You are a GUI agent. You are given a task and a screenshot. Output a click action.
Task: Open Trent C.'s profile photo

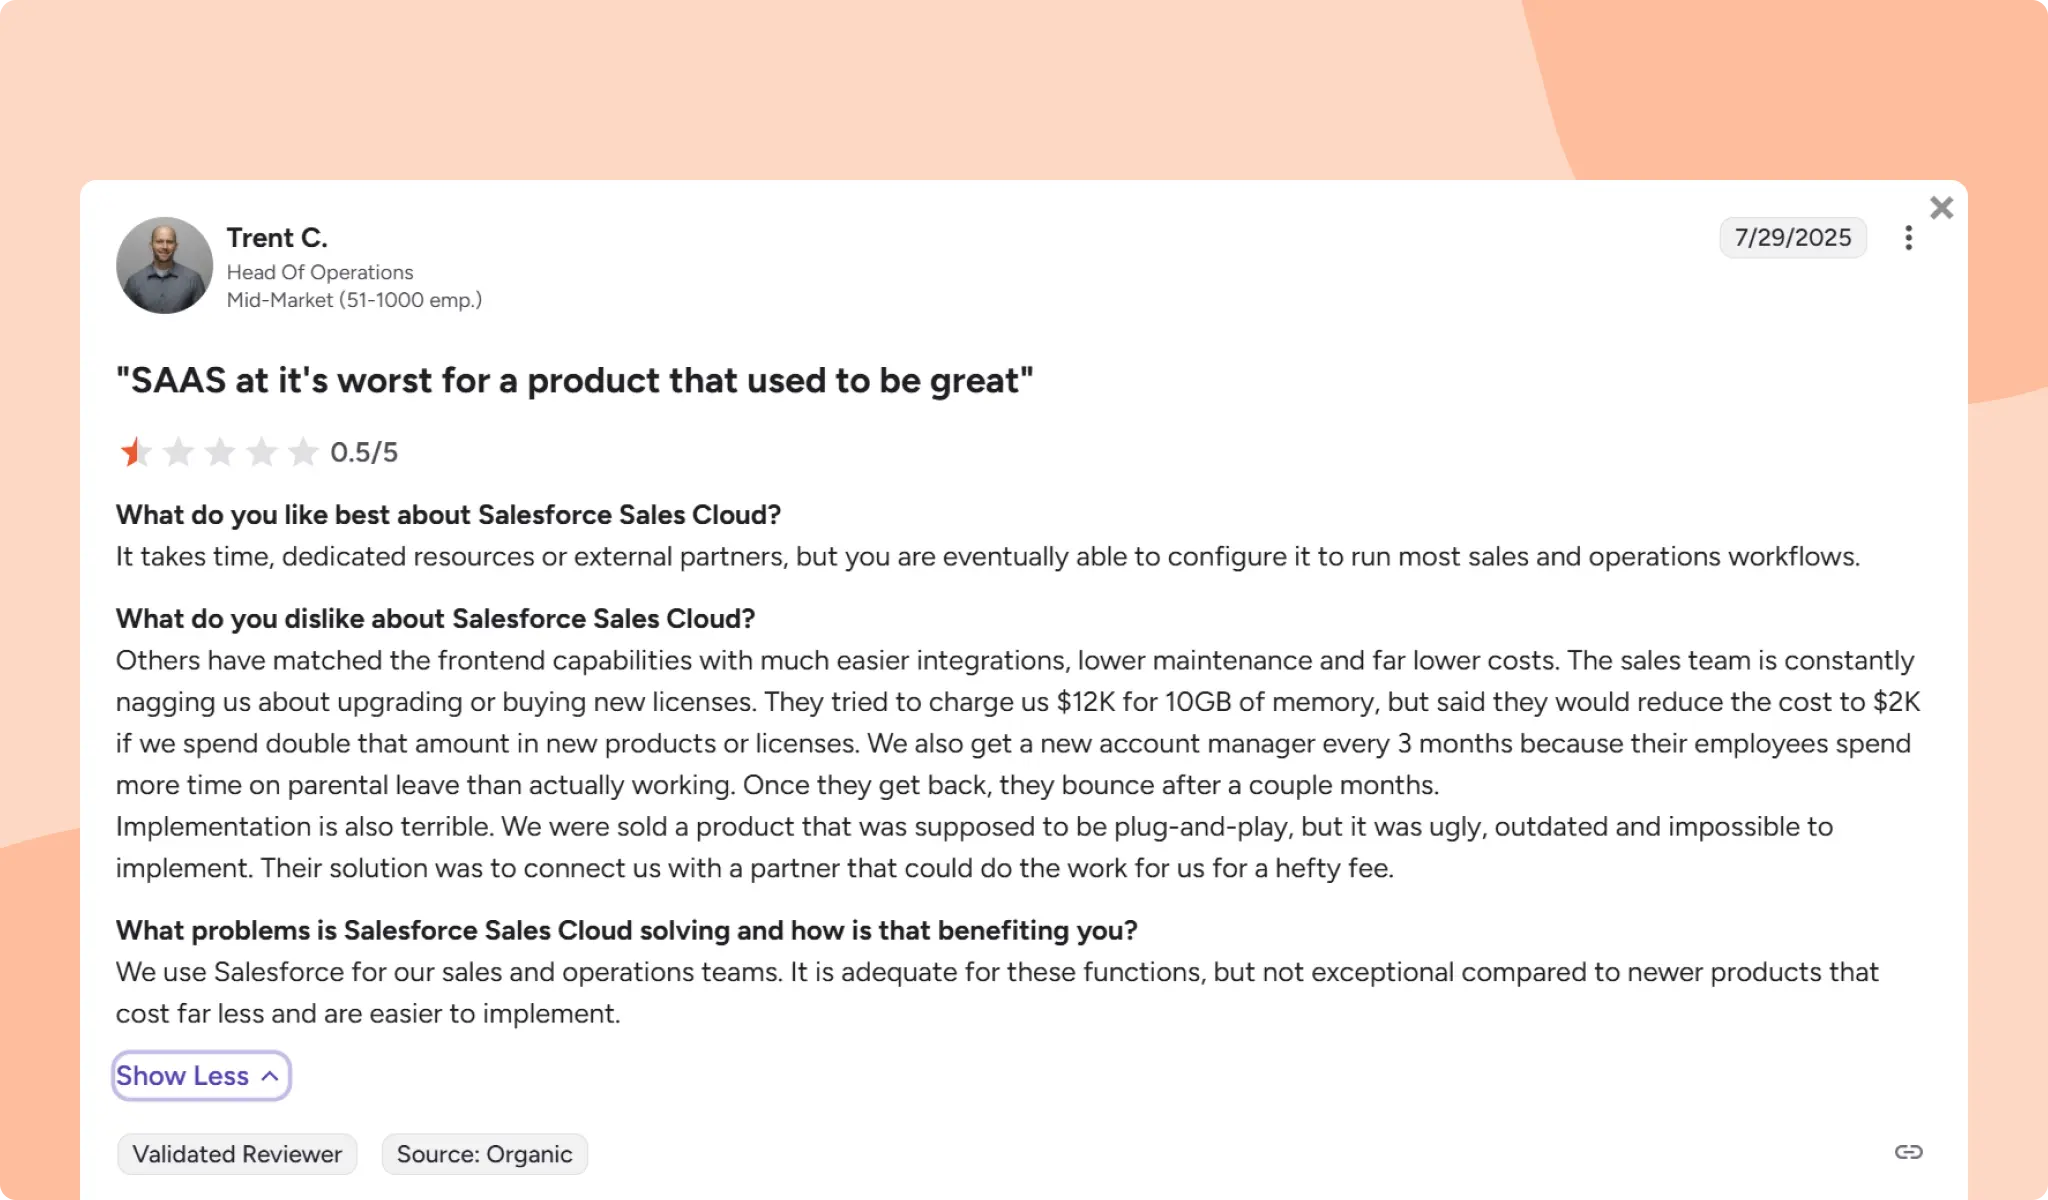pos(164,265)
